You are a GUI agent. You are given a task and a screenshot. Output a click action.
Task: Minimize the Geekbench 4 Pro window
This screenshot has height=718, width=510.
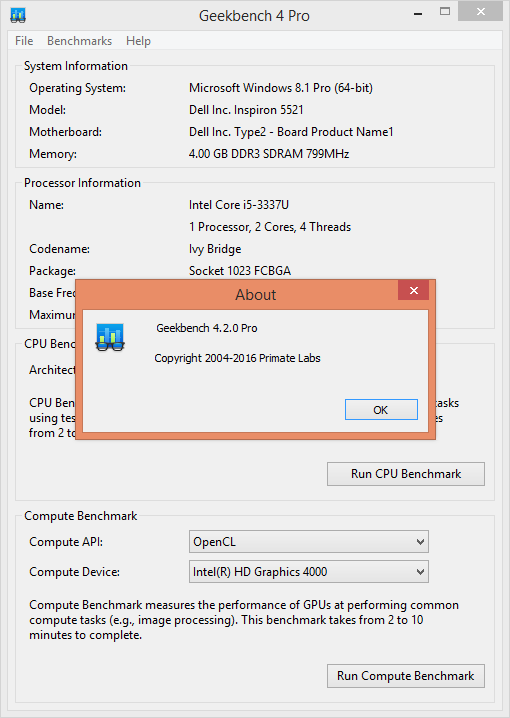point(418,14)
